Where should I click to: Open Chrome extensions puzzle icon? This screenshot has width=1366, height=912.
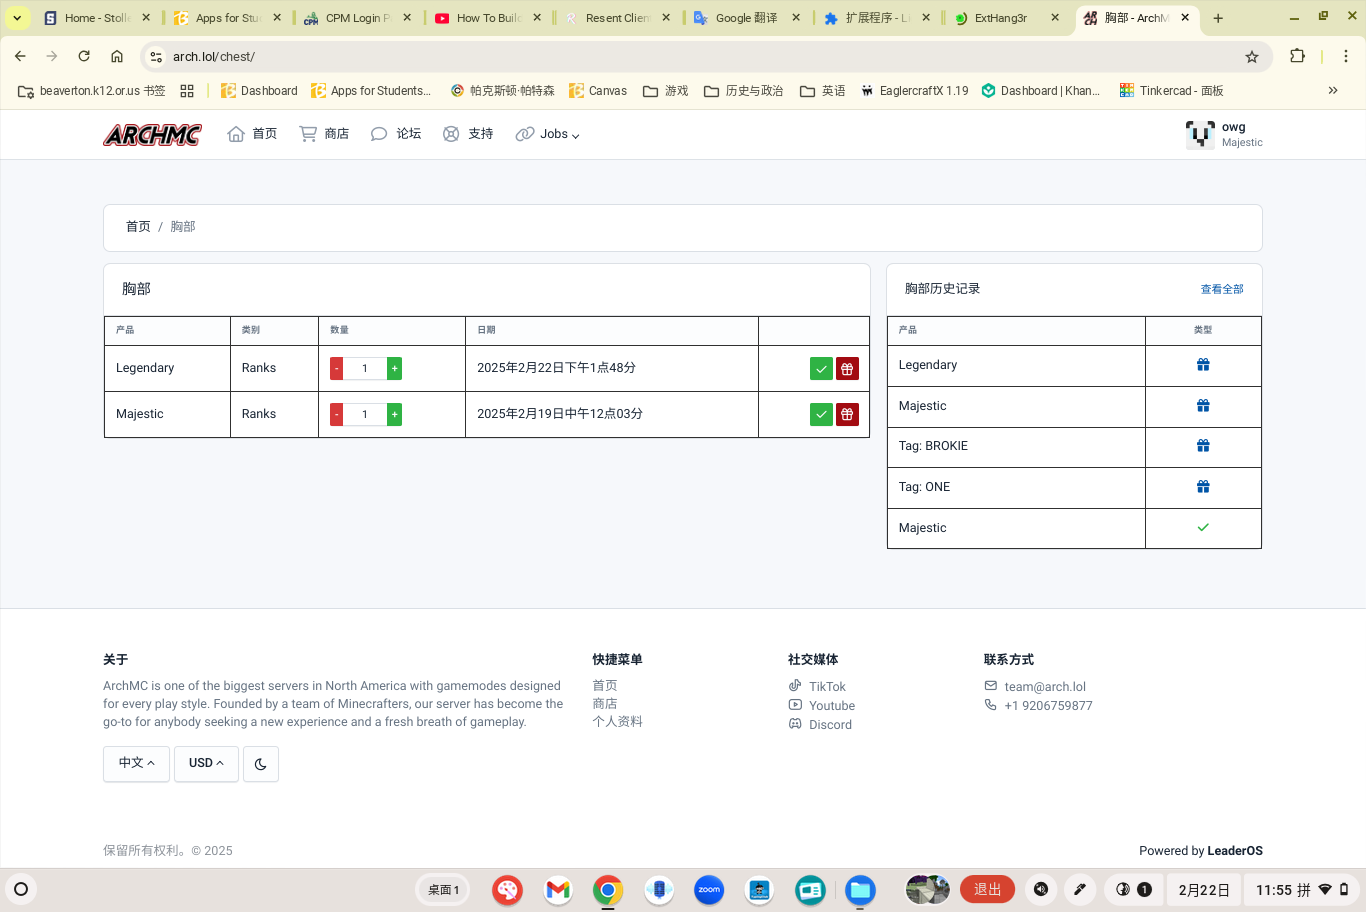click(1298, 57)
